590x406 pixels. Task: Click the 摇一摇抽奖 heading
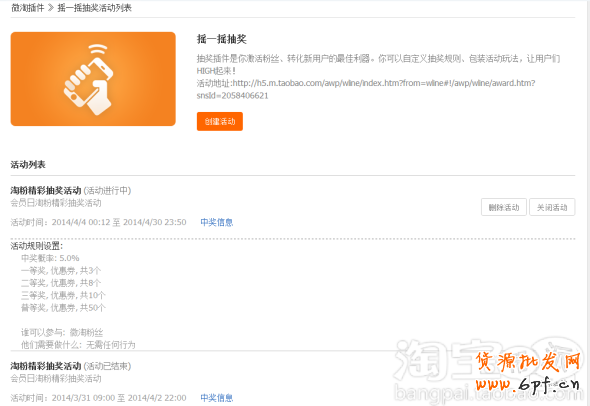[222, 39]
